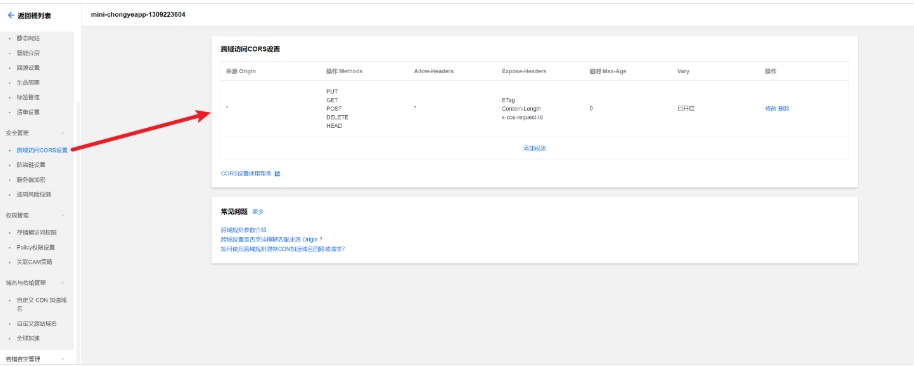
Task: Collapse the 域名与传输管理 sidebar section
Action: point(63,283)
